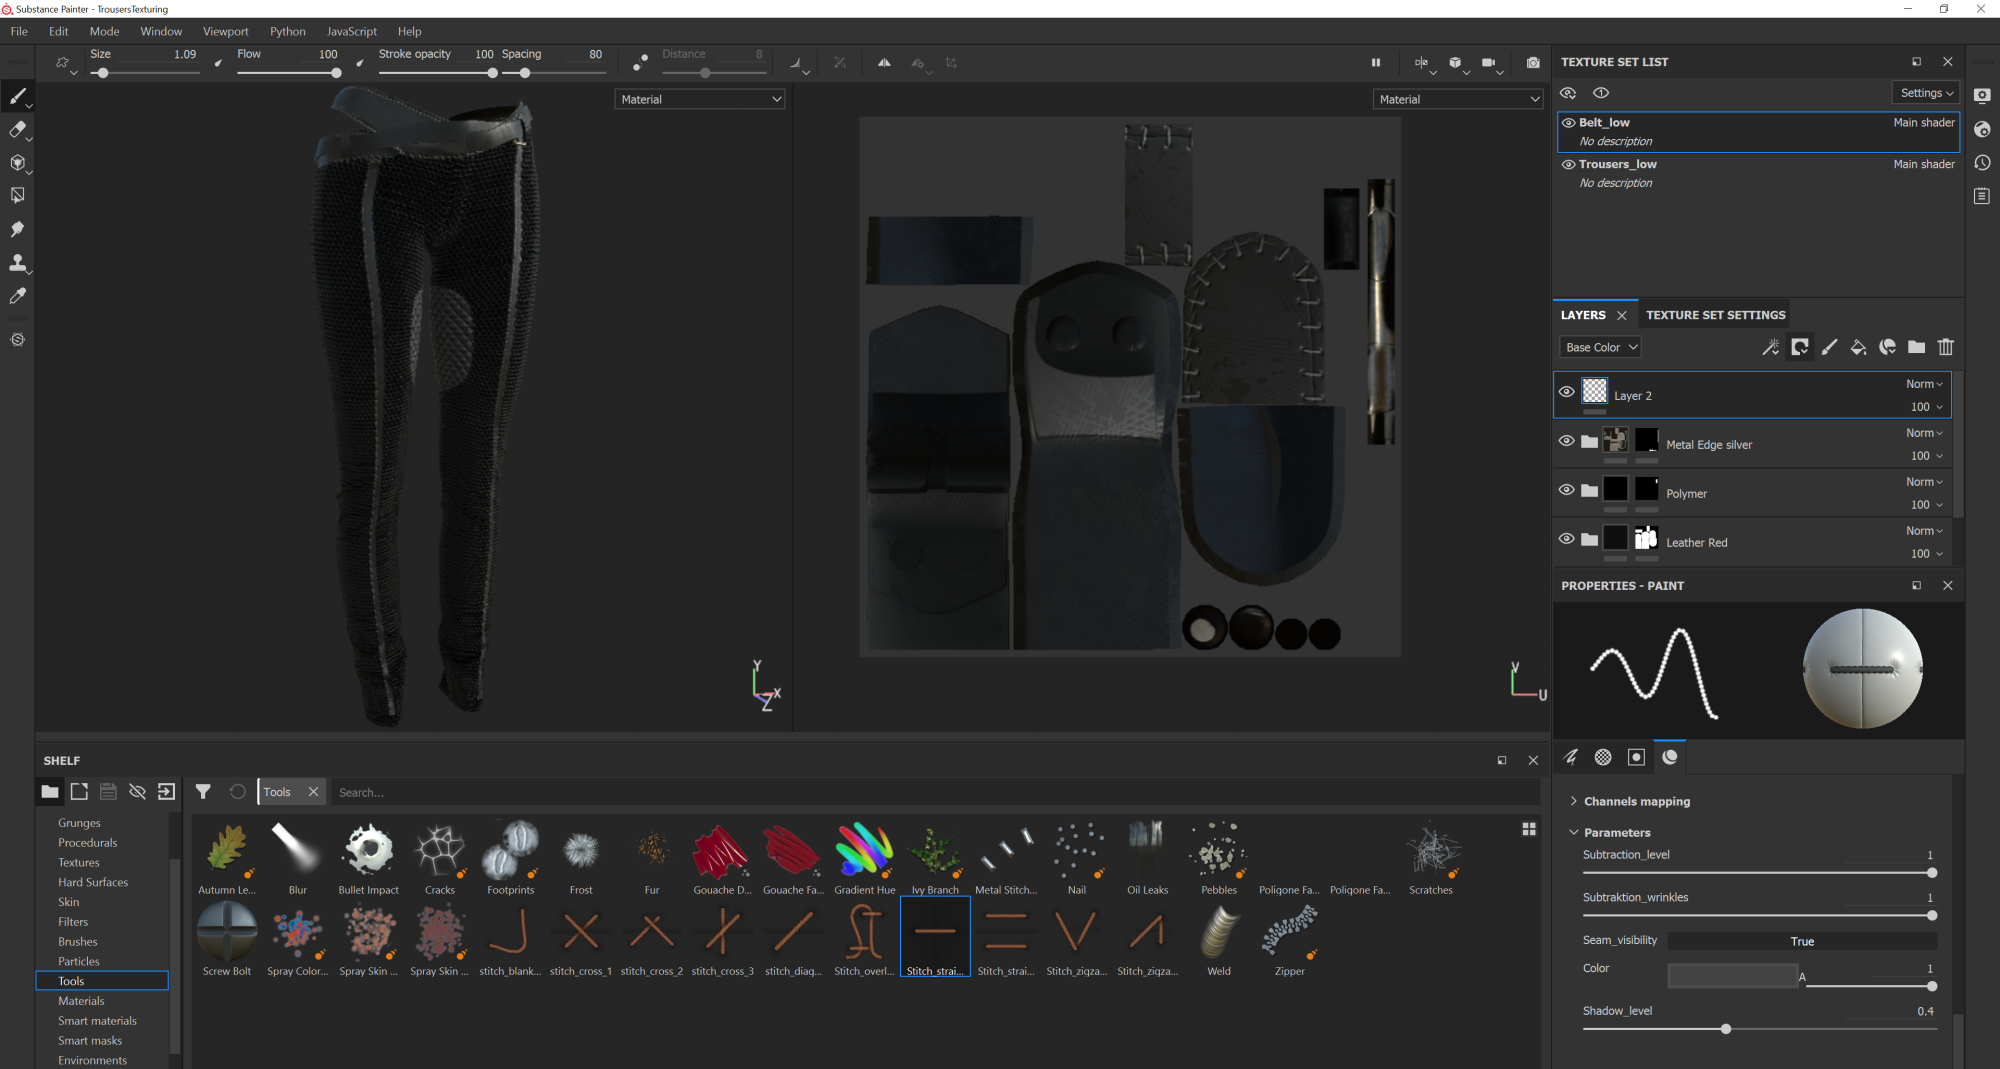Viewport: 2000px width, 1069px height.
Task: Select the Paint brush tool
Action: pyautogui.click(x=17, y=96)
